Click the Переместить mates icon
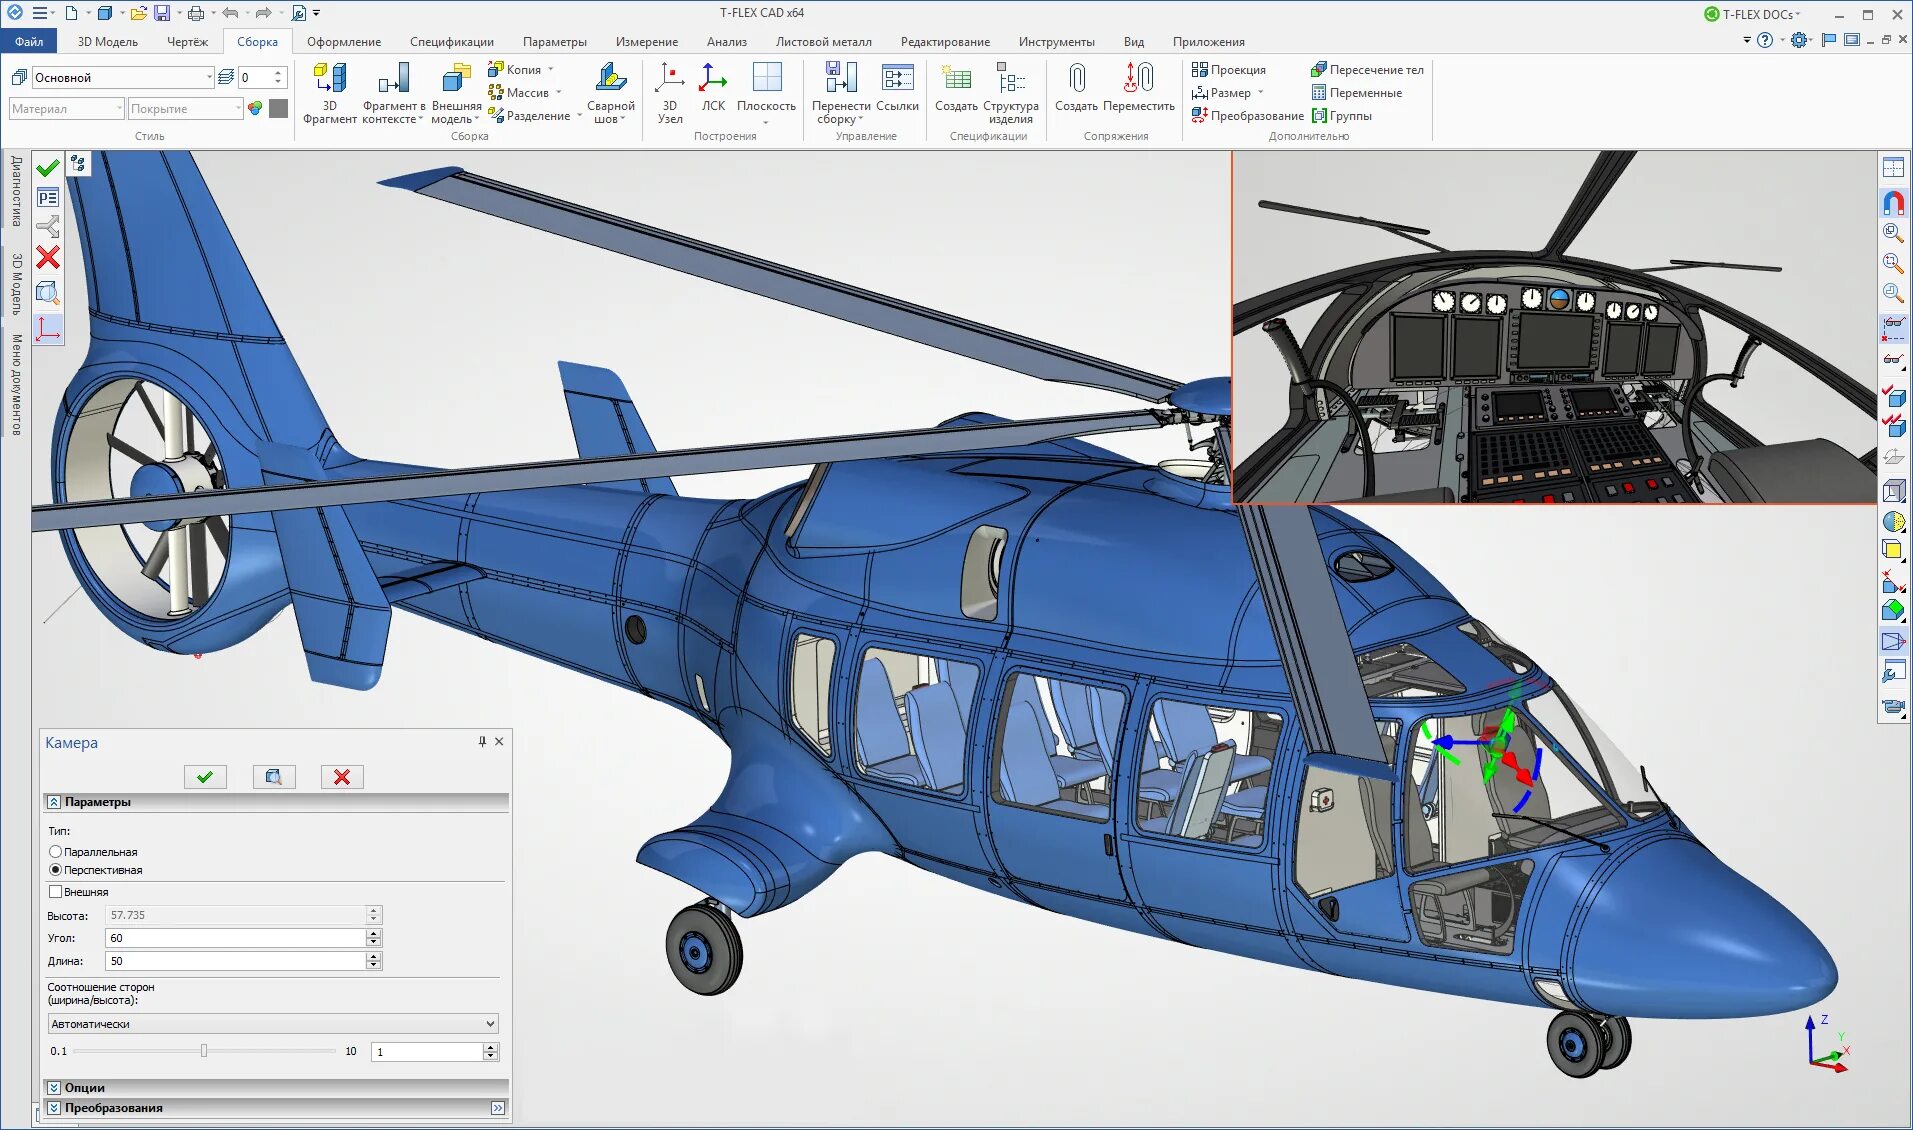Image resolution: width=1913 pixels, height=1130 pixels. pos(1139,79)
